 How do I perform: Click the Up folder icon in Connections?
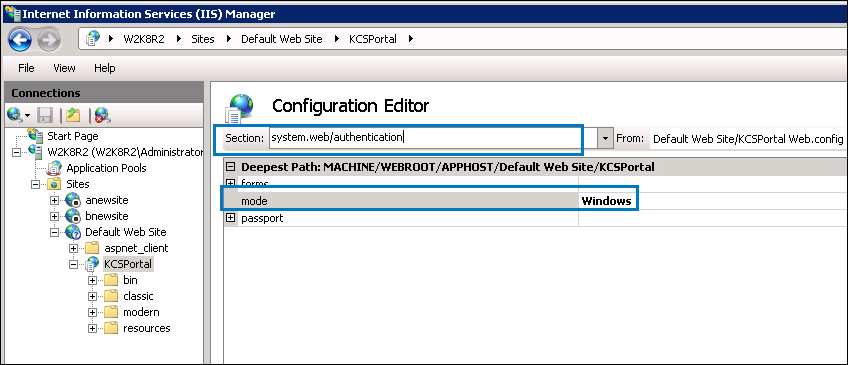(72, 115)
